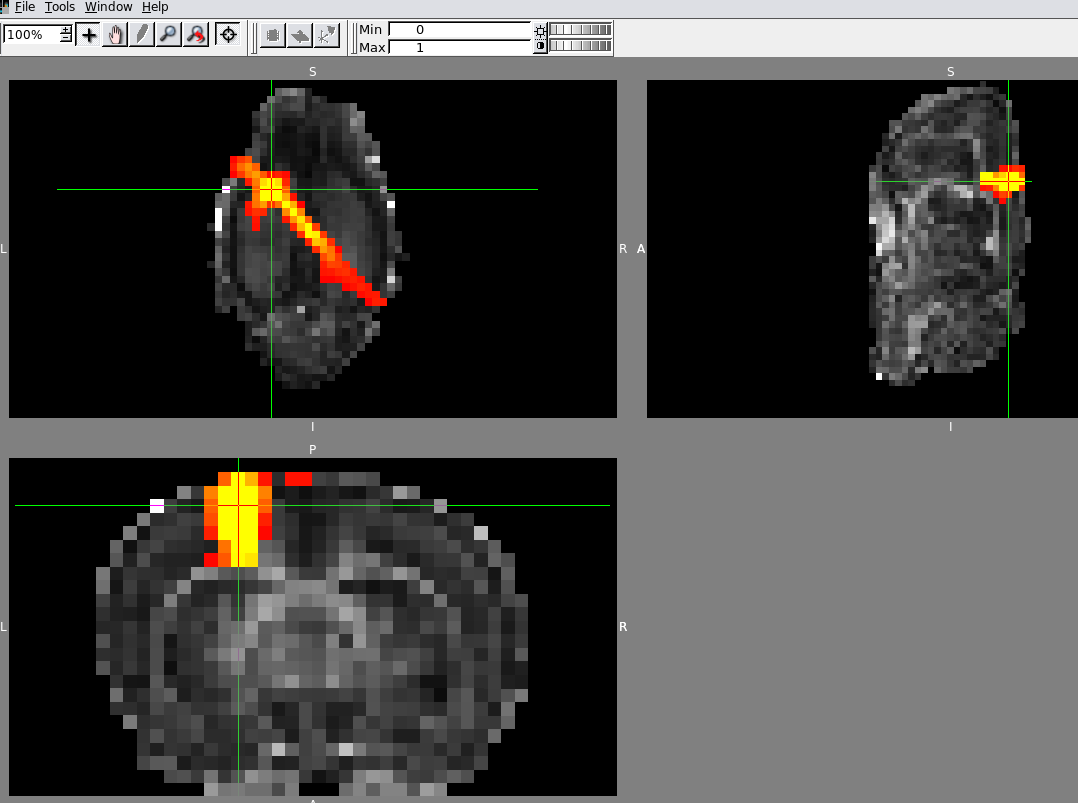Open the Tools menu
1078x803 pixels.
(60, 7)
